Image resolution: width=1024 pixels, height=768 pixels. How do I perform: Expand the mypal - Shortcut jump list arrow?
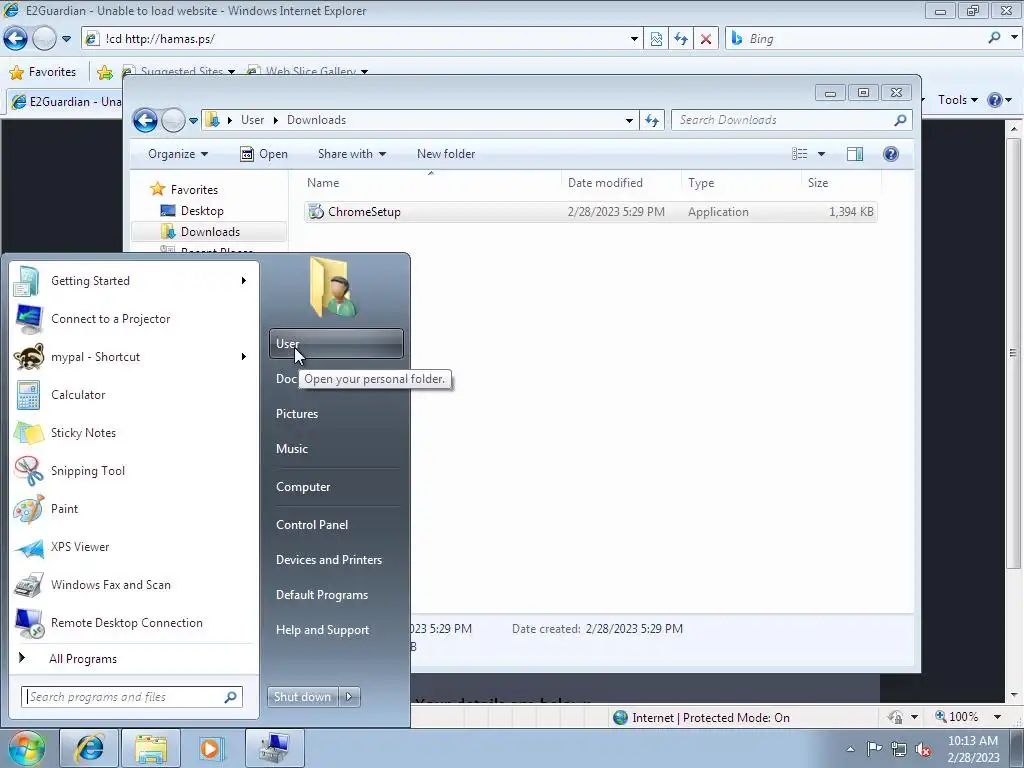coord(244,357)
